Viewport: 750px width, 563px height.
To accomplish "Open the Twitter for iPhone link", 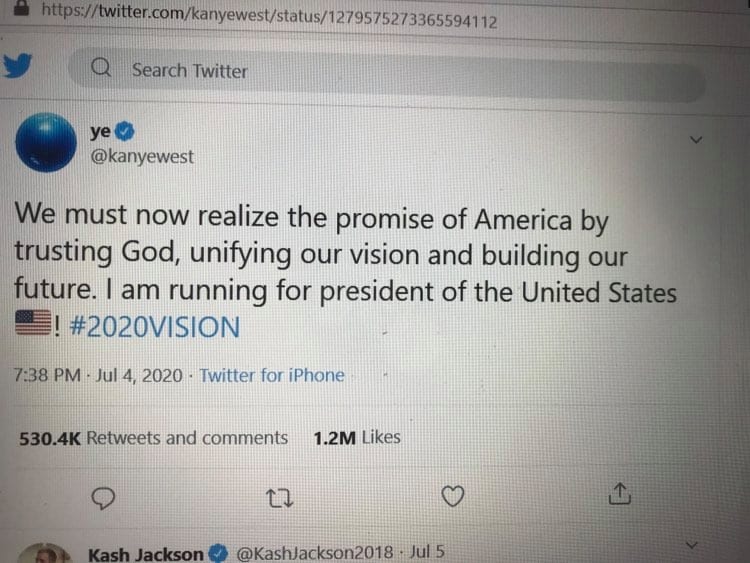I will [272, 376].
